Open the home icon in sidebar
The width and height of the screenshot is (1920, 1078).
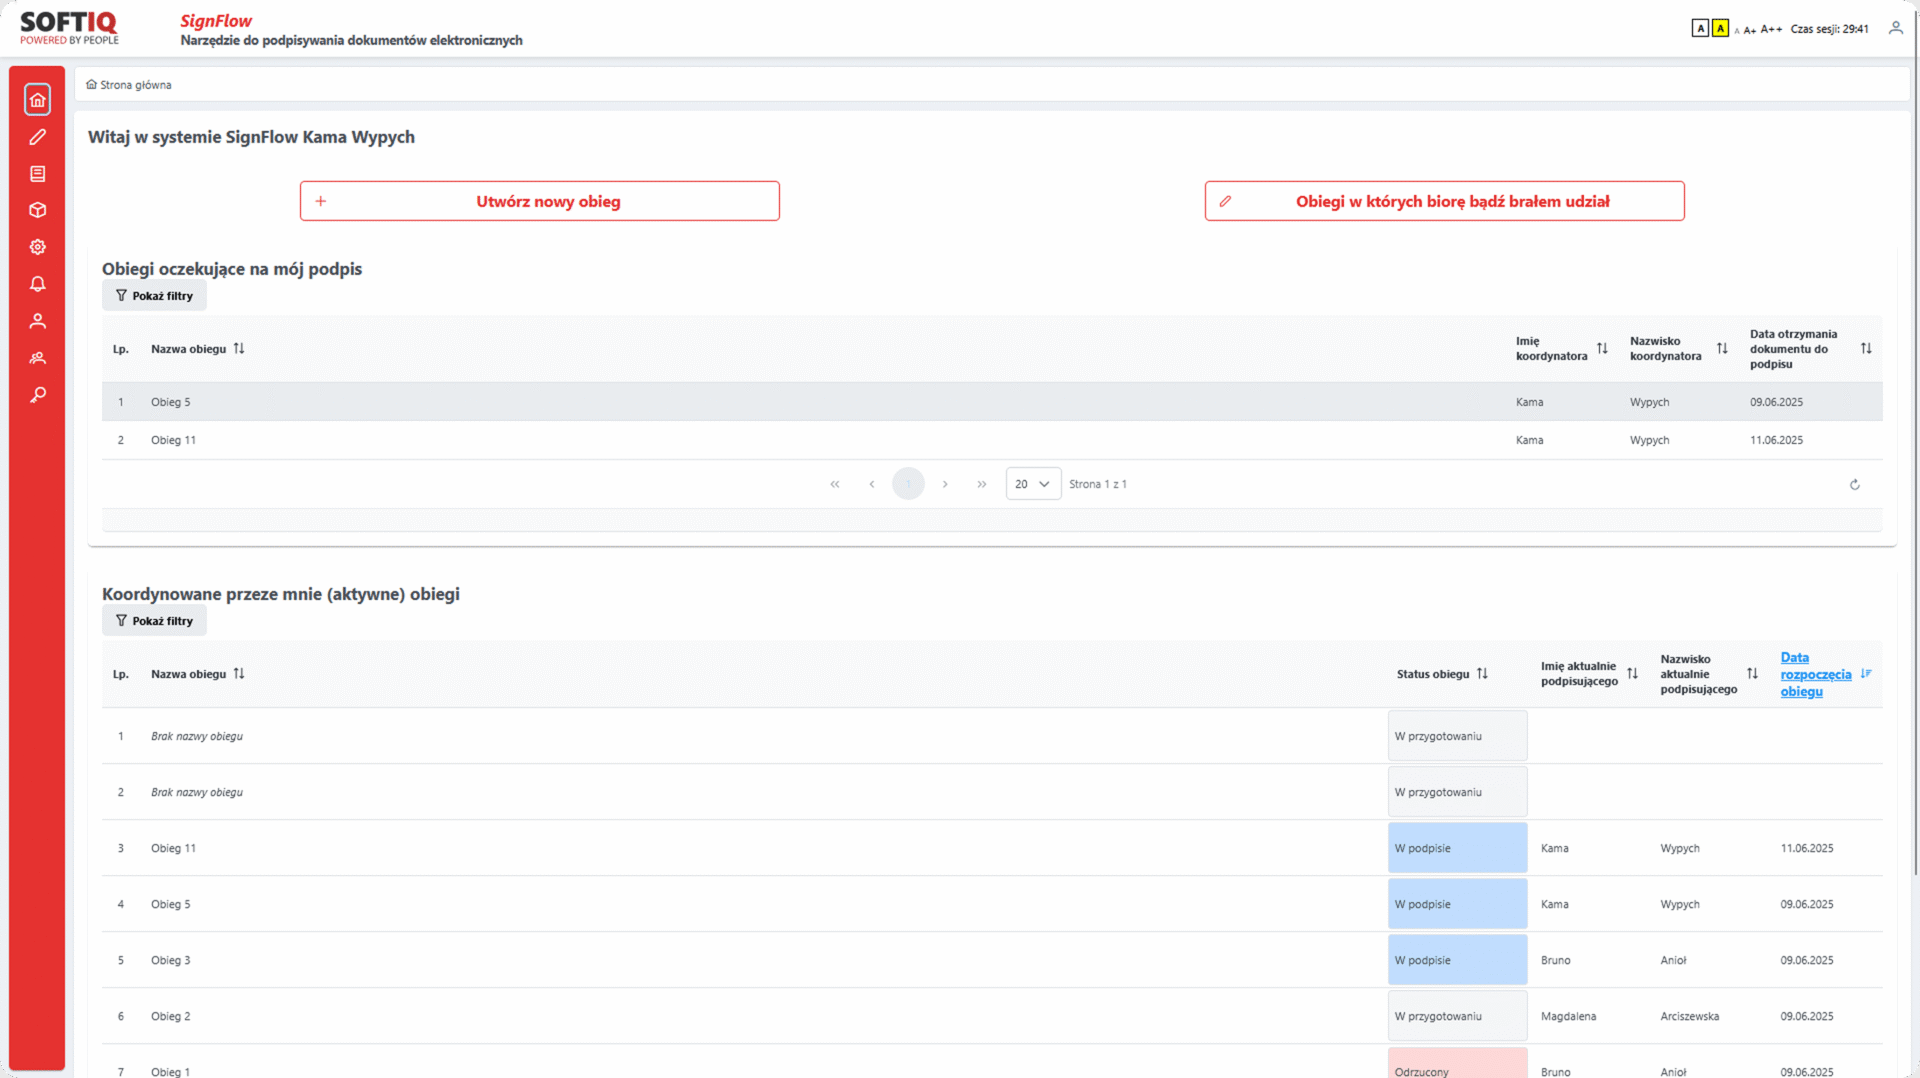[38, 100]
